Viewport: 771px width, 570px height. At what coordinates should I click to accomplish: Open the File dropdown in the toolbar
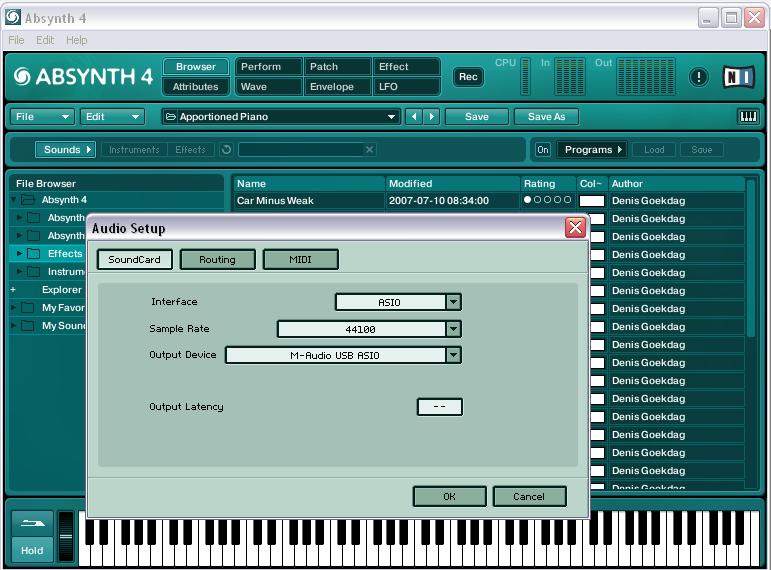pyautogui.click(x=42, y=117)
